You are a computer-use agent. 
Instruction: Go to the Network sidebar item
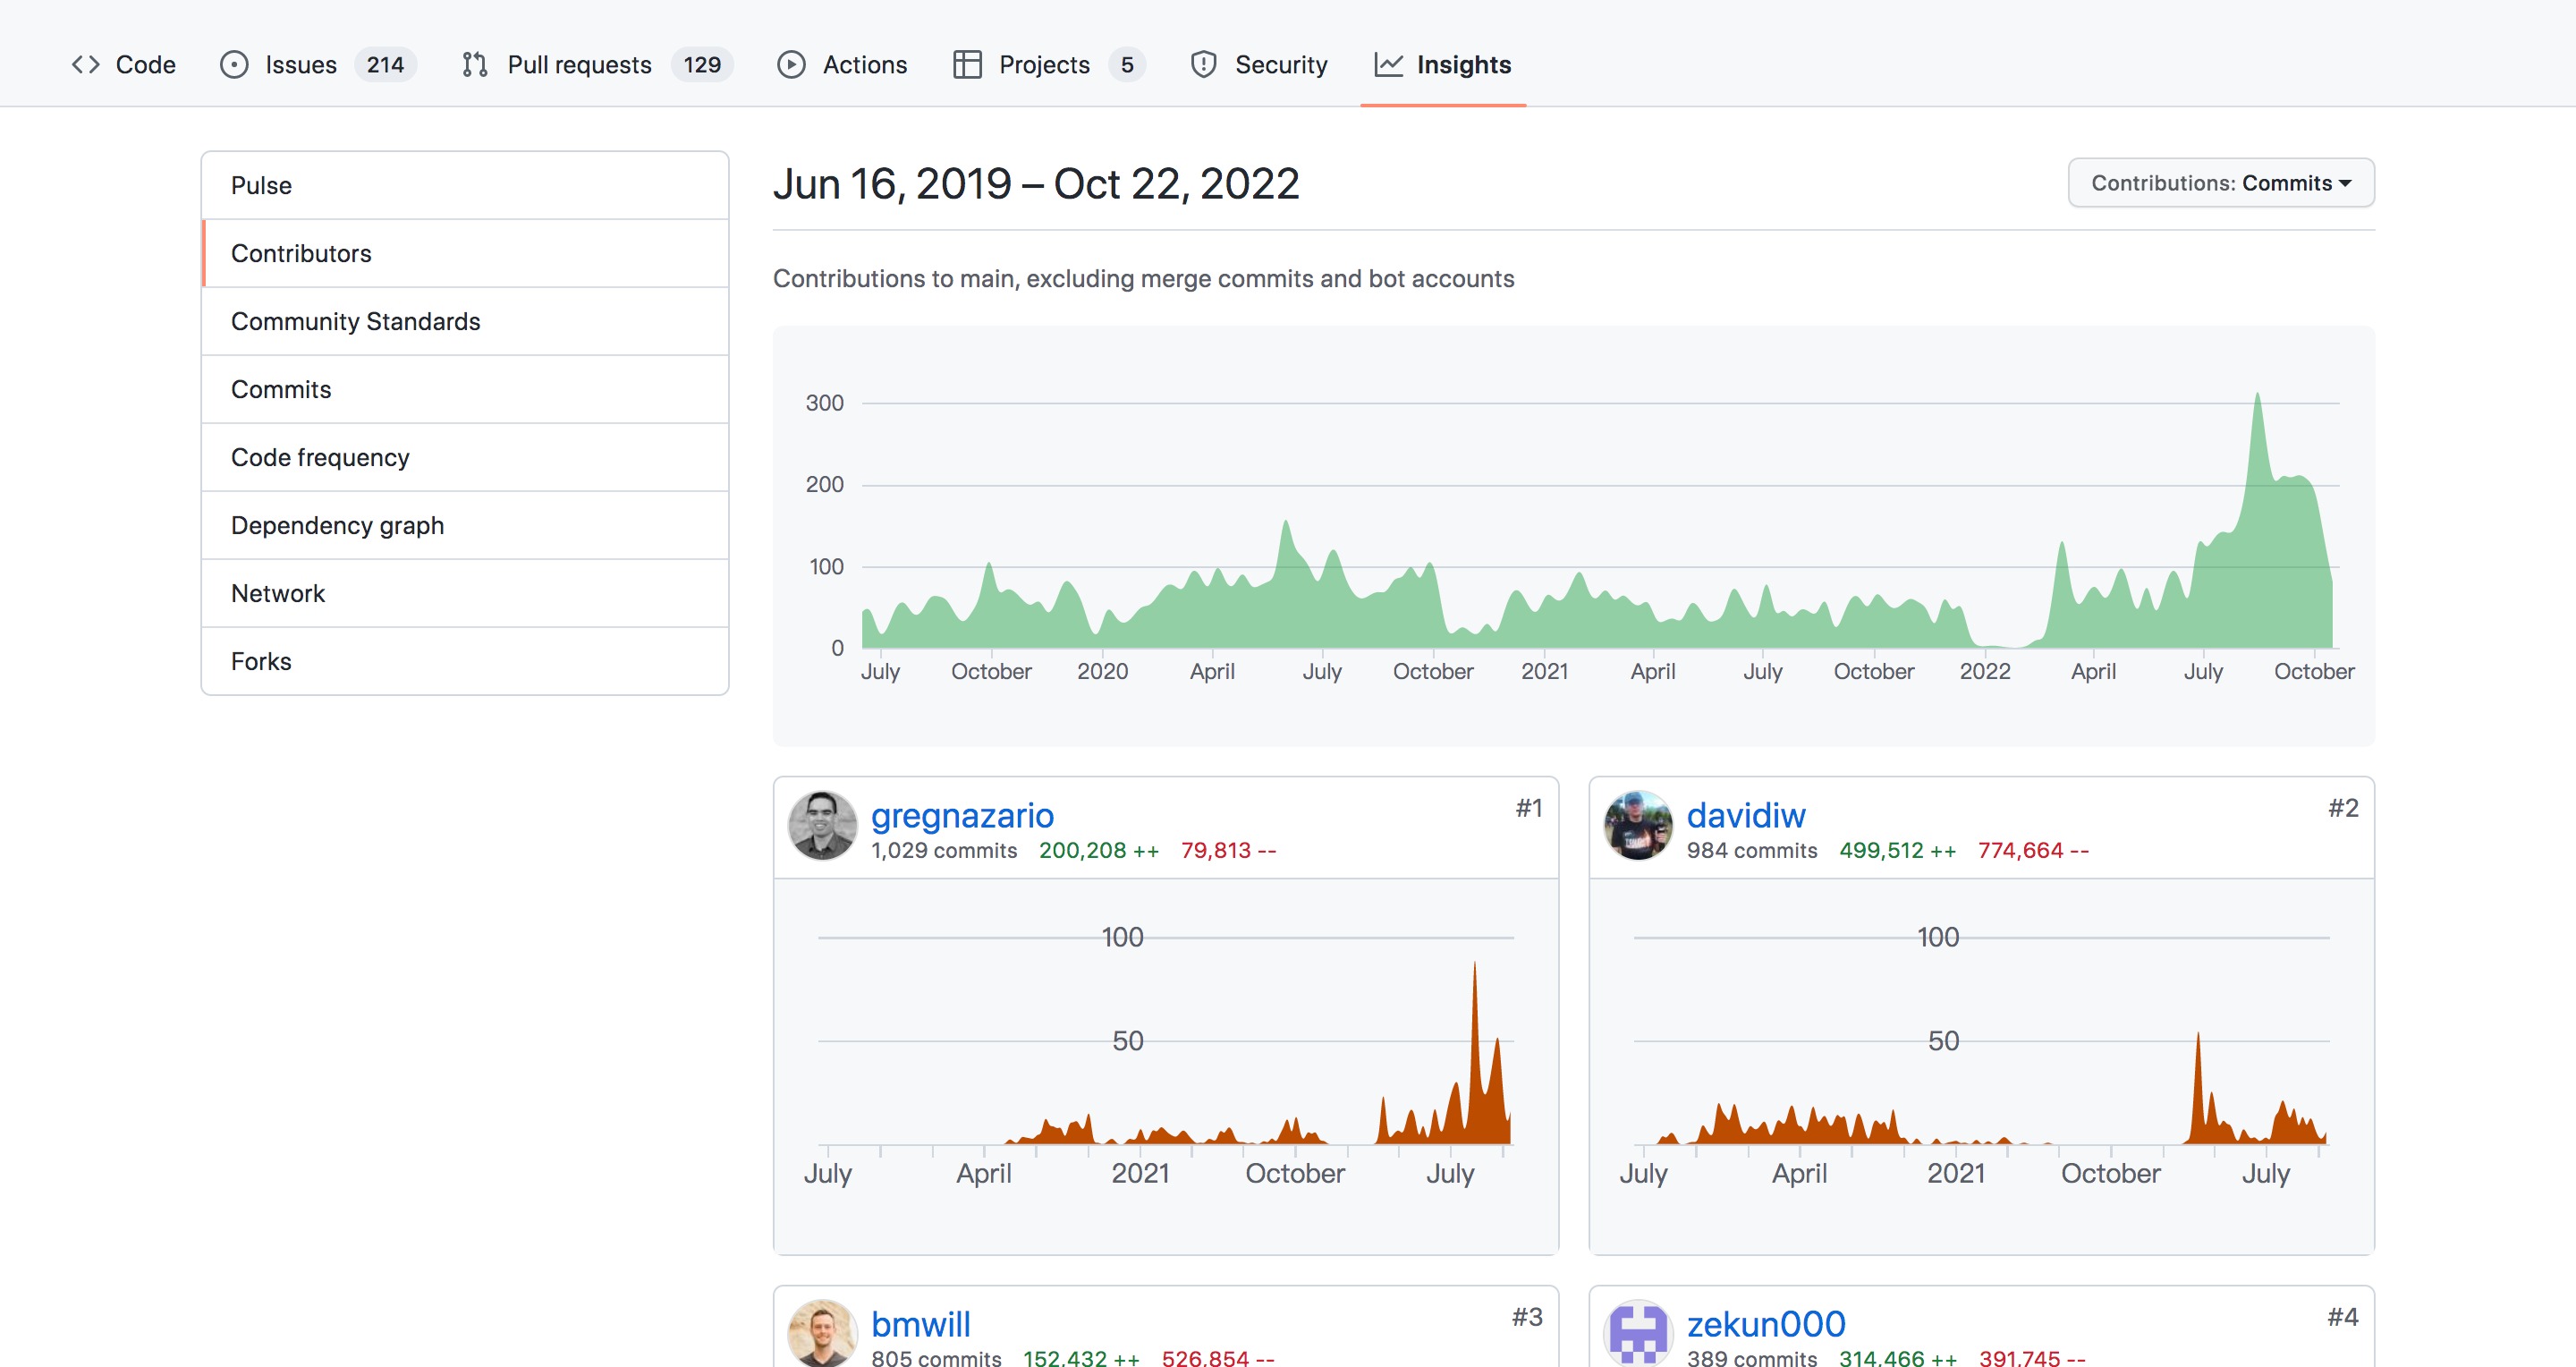[465, 594]
